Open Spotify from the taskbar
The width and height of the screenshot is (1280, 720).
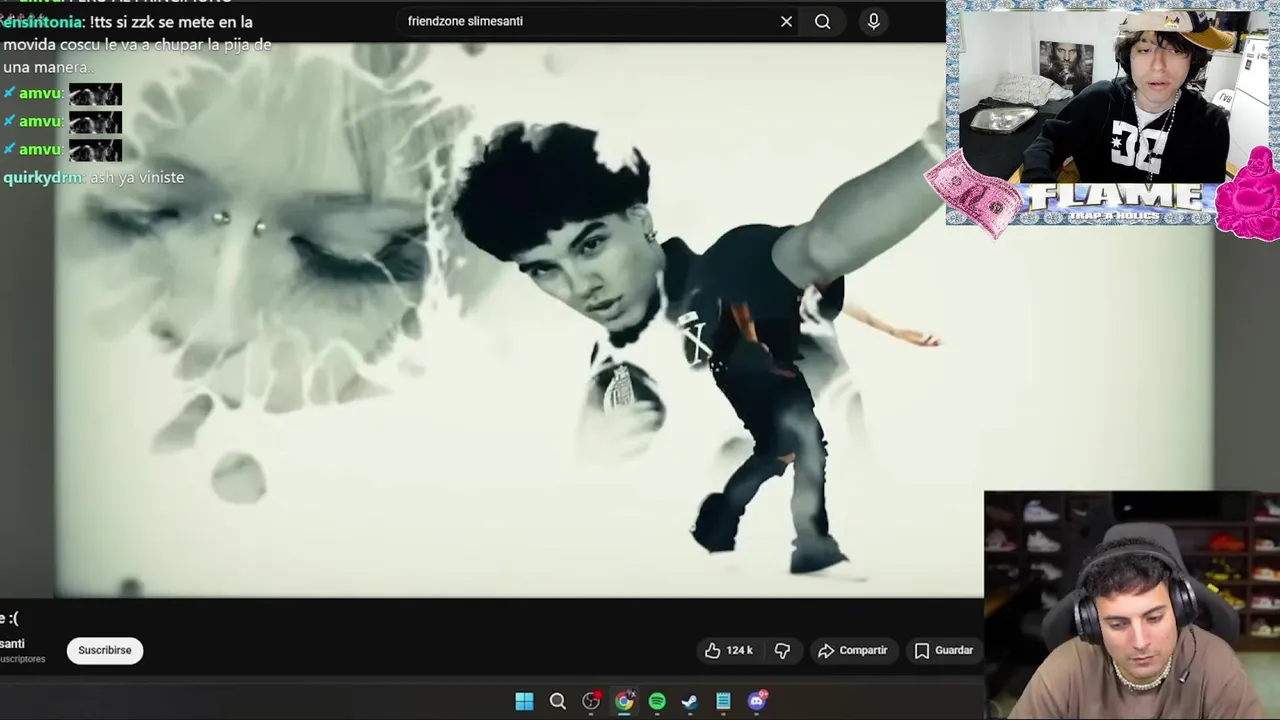657,701
